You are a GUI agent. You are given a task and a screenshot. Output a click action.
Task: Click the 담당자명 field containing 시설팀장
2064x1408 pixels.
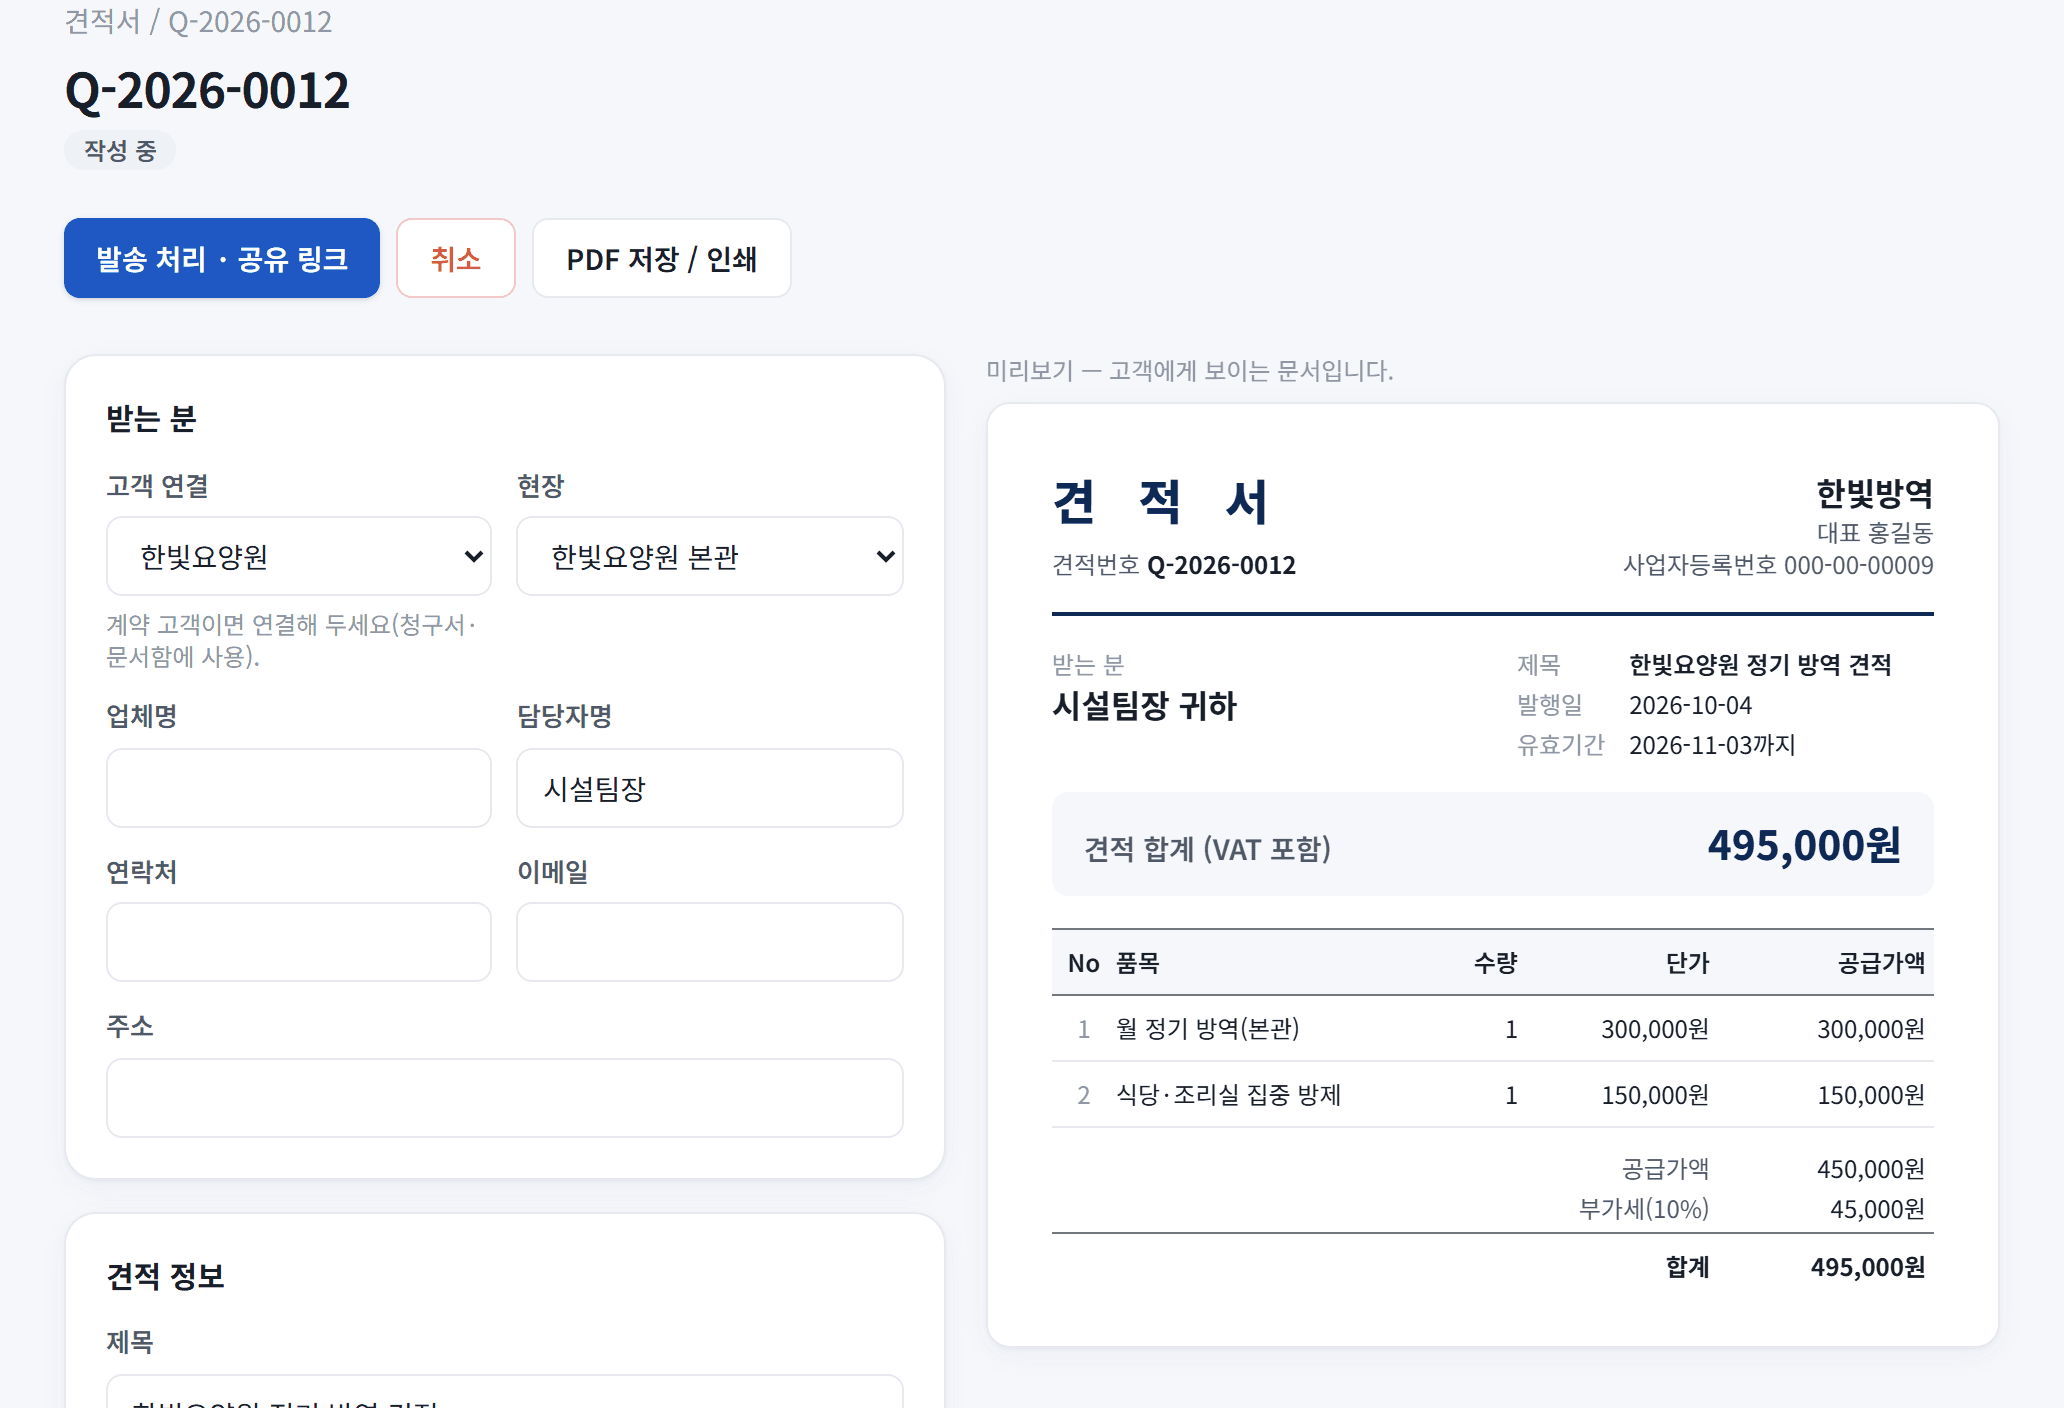pos(710,788)
